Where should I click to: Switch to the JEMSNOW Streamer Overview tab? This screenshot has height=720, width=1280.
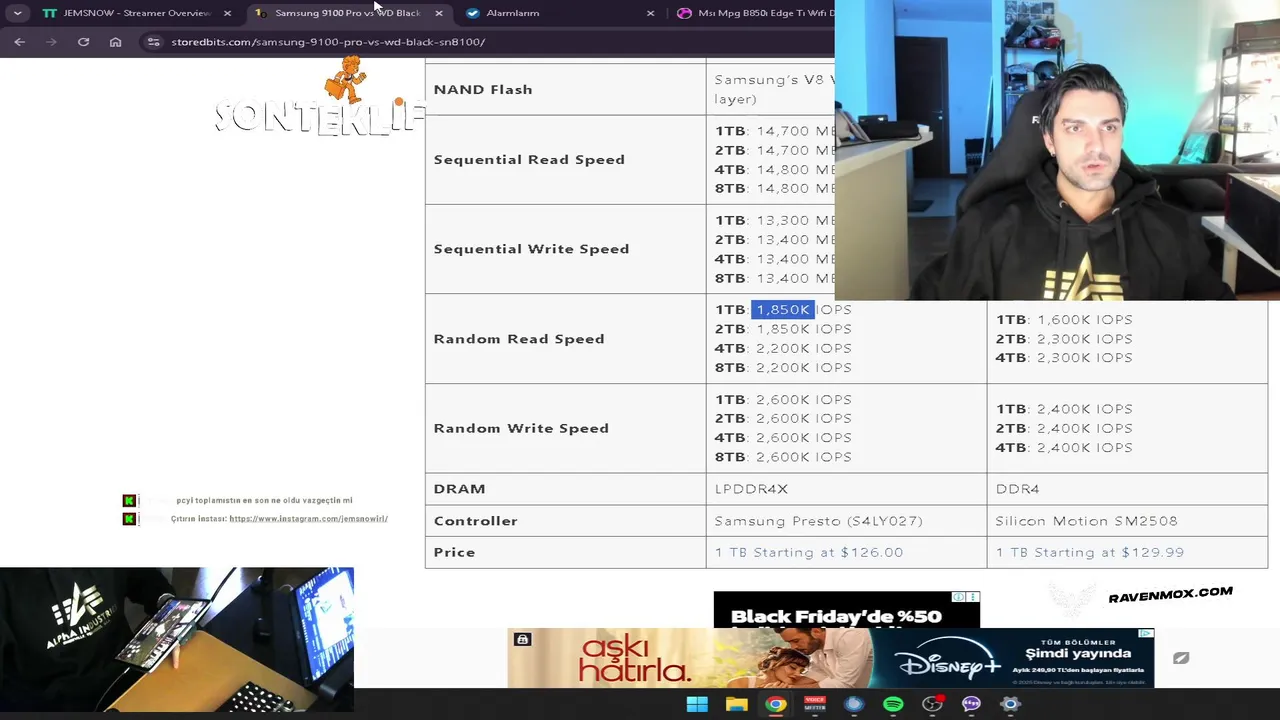pos(137,13)
